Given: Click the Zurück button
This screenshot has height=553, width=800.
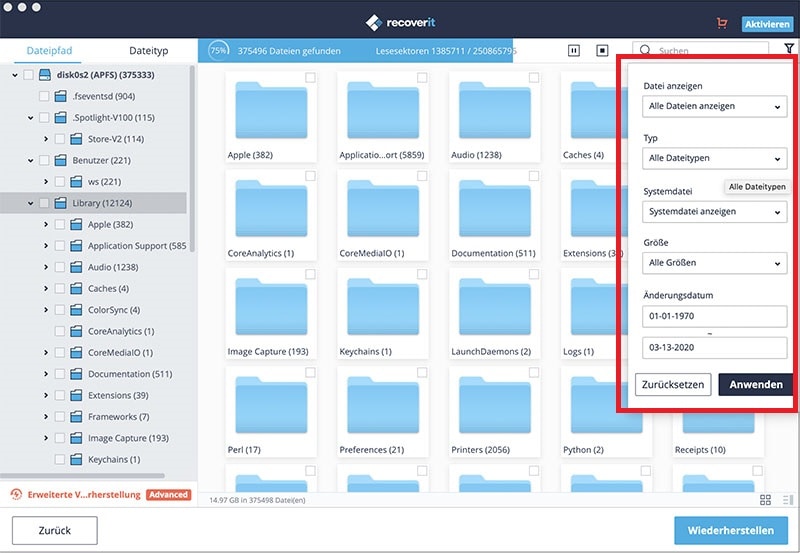Looking at the screenshot, I should point(55,531).
